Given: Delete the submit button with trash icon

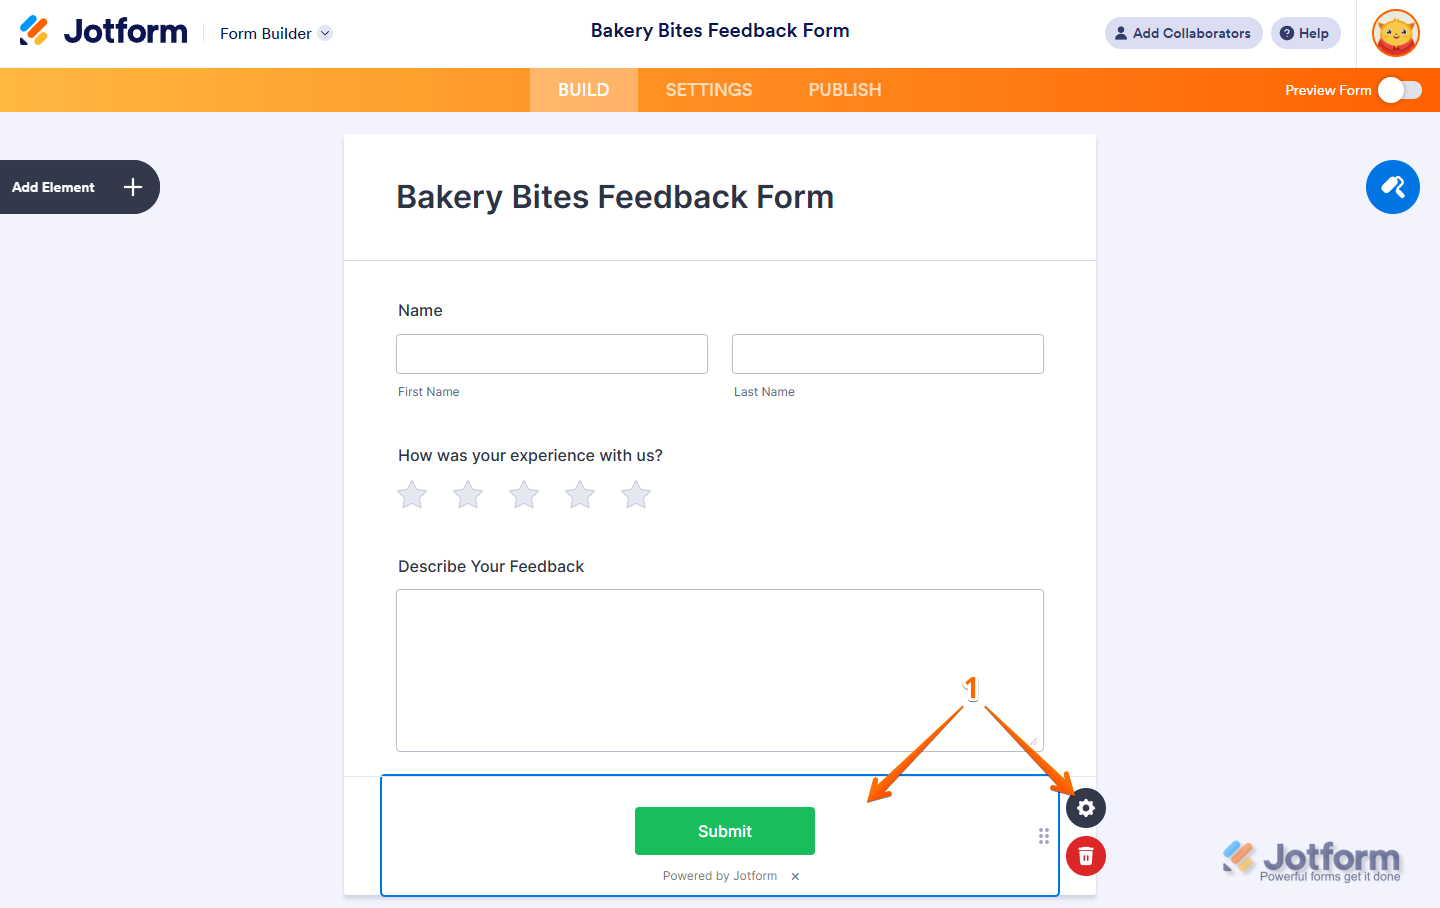Looking at the screenshot, I should click(x=1086, y=856).
